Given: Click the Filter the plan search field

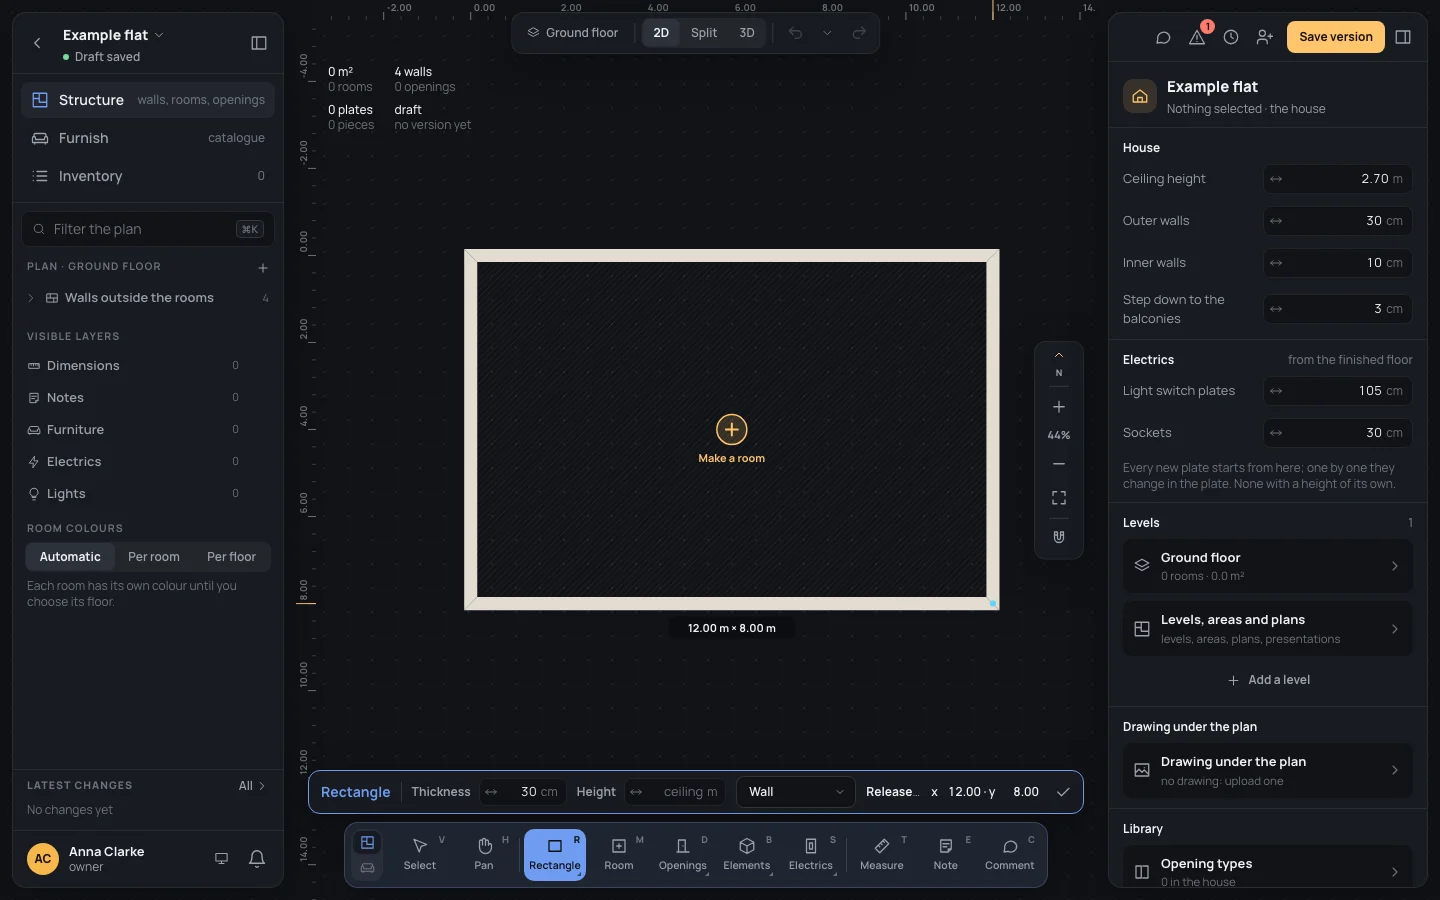Looking at the screenshot, I should tap(148, 229).
